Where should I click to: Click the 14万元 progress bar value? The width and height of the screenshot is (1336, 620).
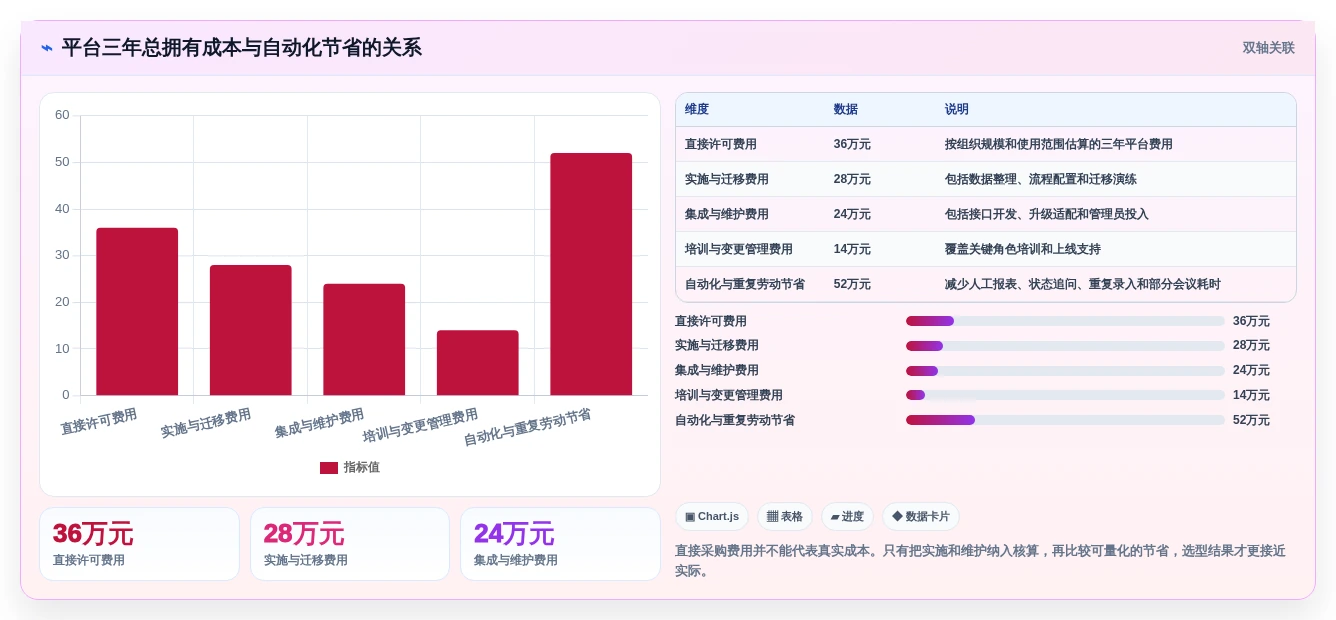[1251, 395]
